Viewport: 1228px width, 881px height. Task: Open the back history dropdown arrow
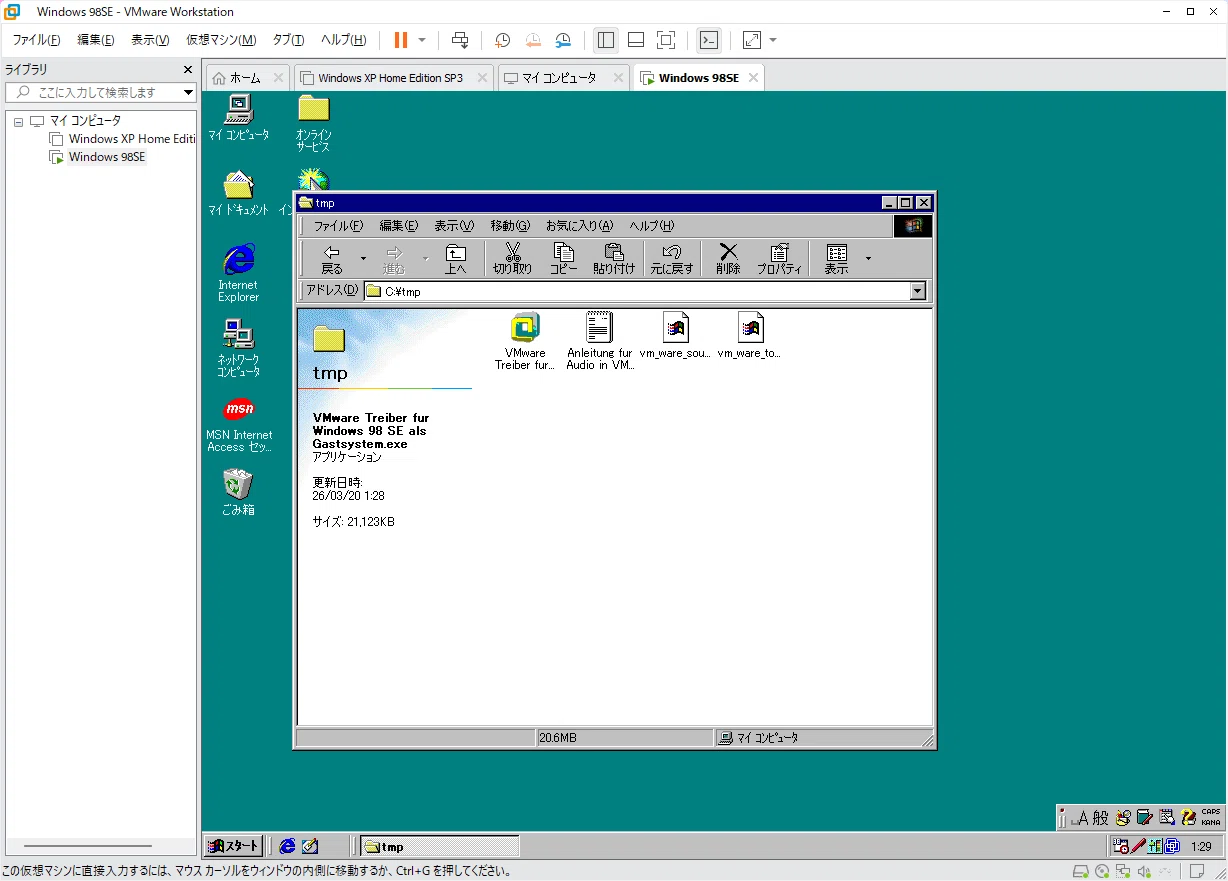[363, 259]
